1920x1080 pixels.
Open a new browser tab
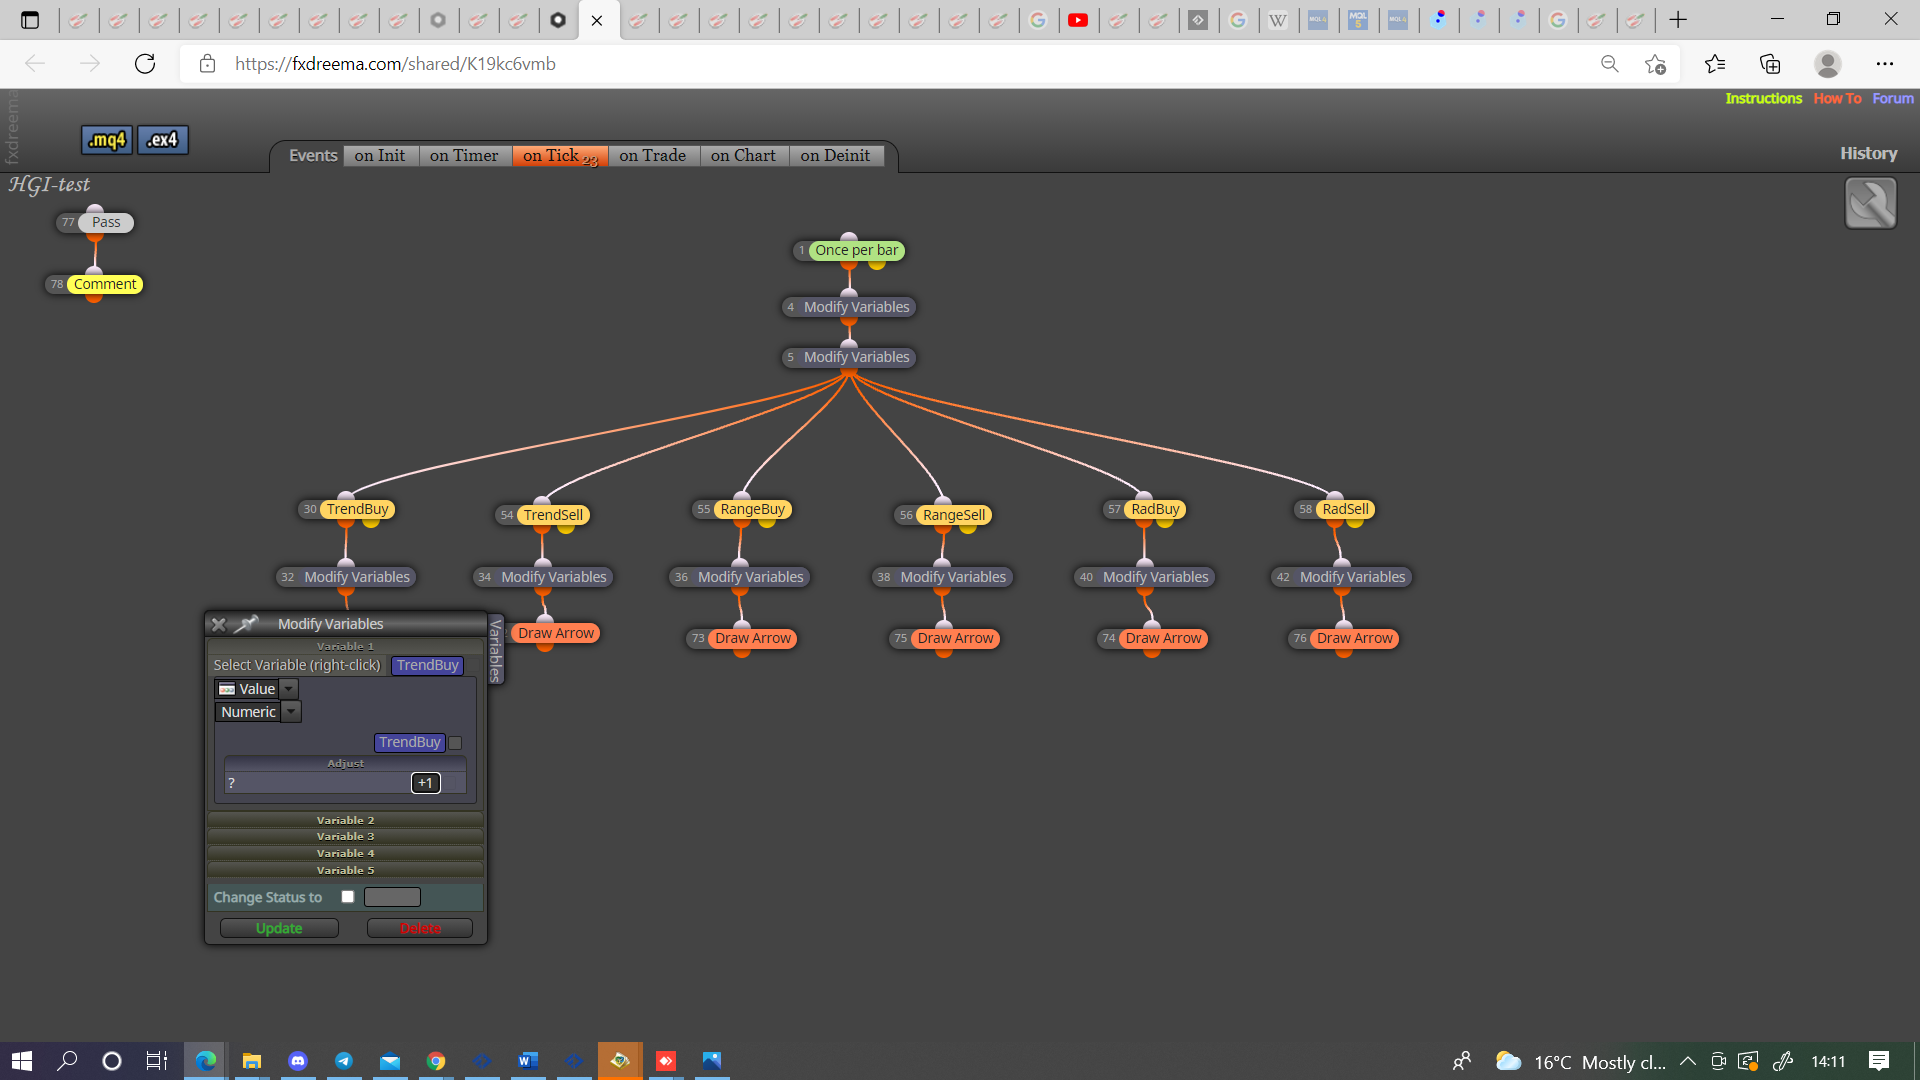click(x=1678, y=20)
